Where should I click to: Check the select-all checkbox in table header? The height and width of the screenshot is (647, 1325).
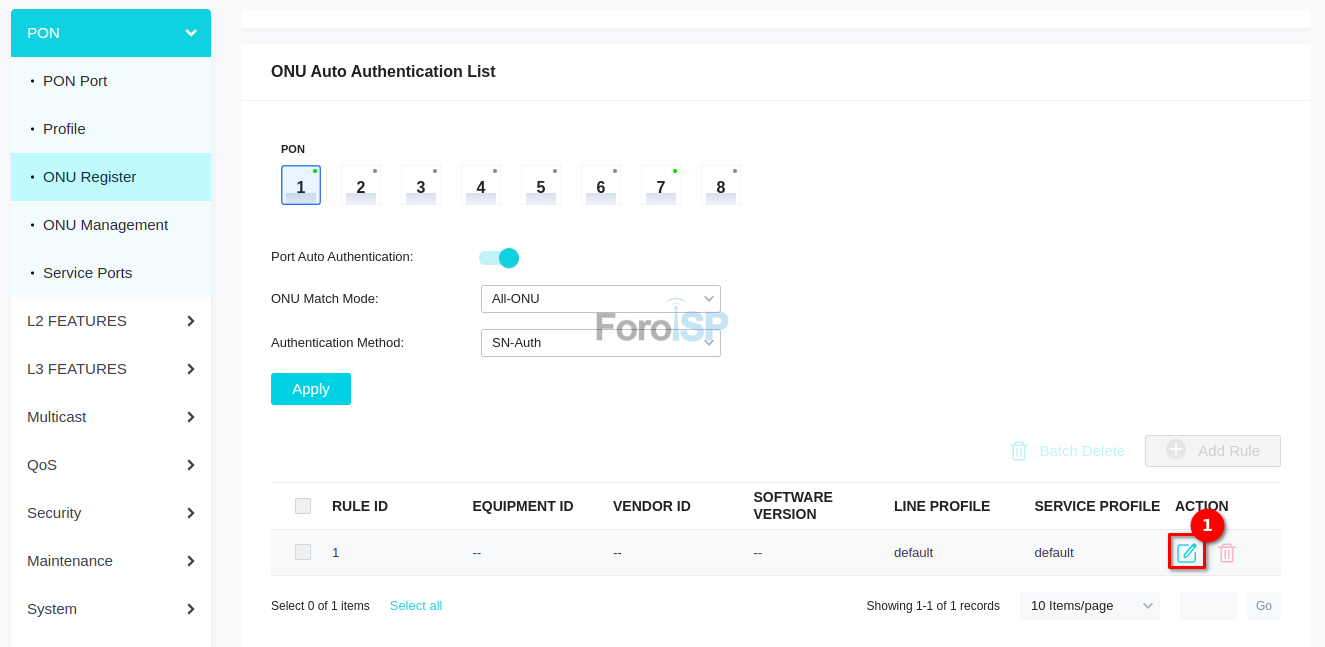(303, 506)
